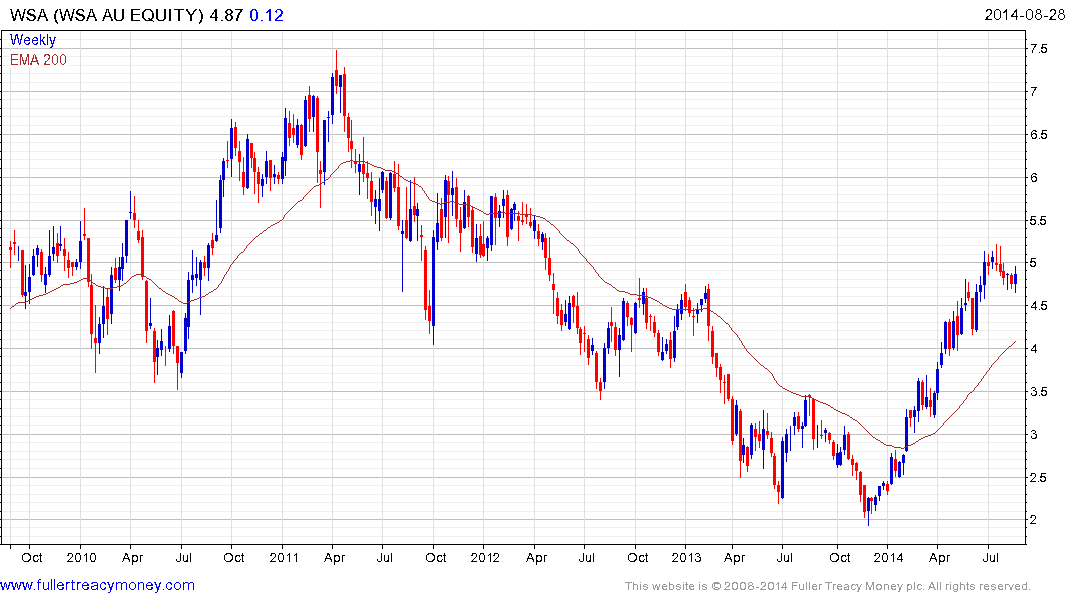The height and width of the screenshot is (600, 1075).
Task: Click the 3.5 price axis label
Action: point(1038,392)
